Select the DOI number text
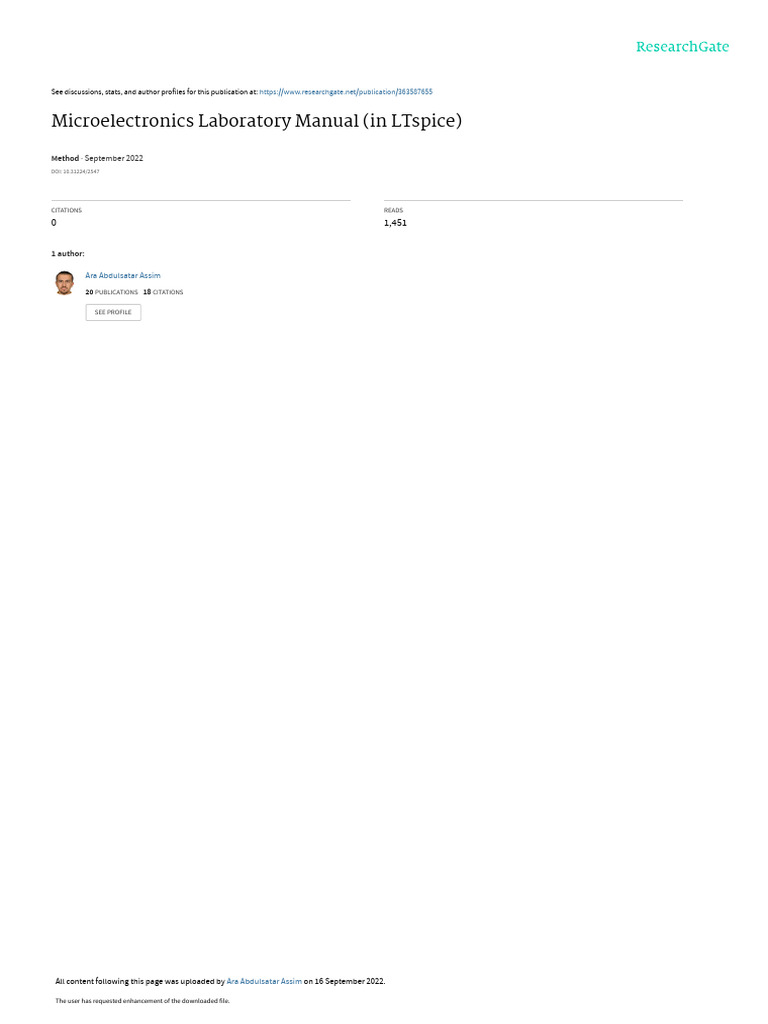This screenshot has width=768, height=1024. click(x=75, y=172)
